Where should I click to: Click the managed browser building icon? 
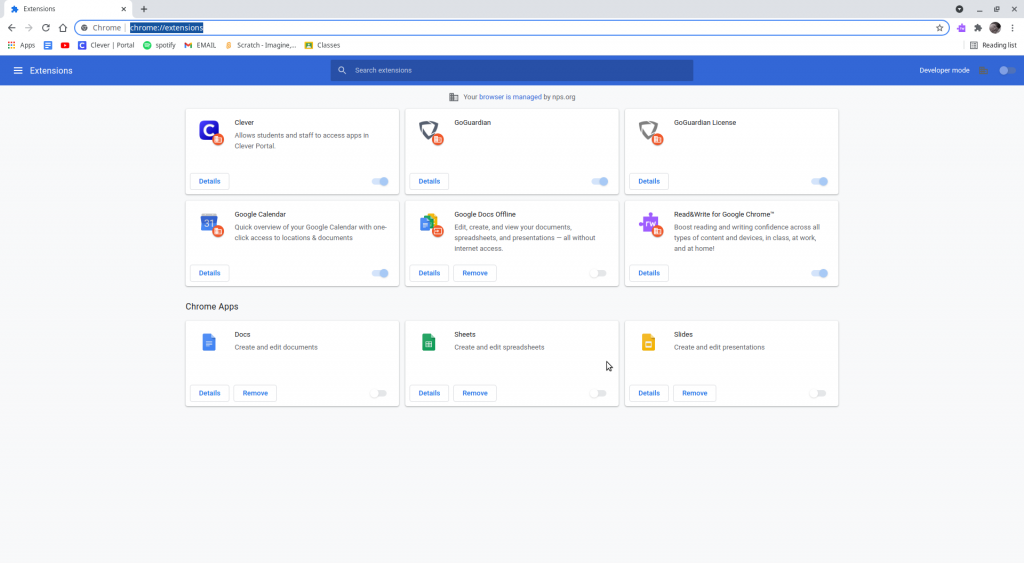click(453, 97)
